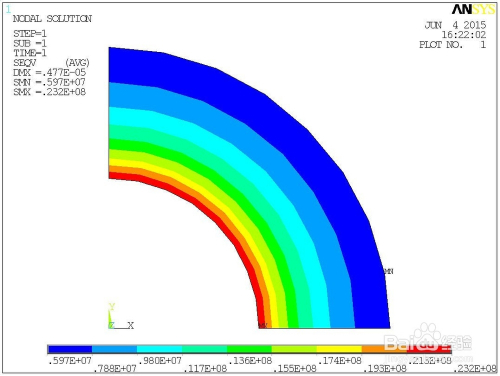Click the 'DMX =.477E-05' value
Image resolution: width=500 pixels, height=376 pixels.
(x=49, y=72)
